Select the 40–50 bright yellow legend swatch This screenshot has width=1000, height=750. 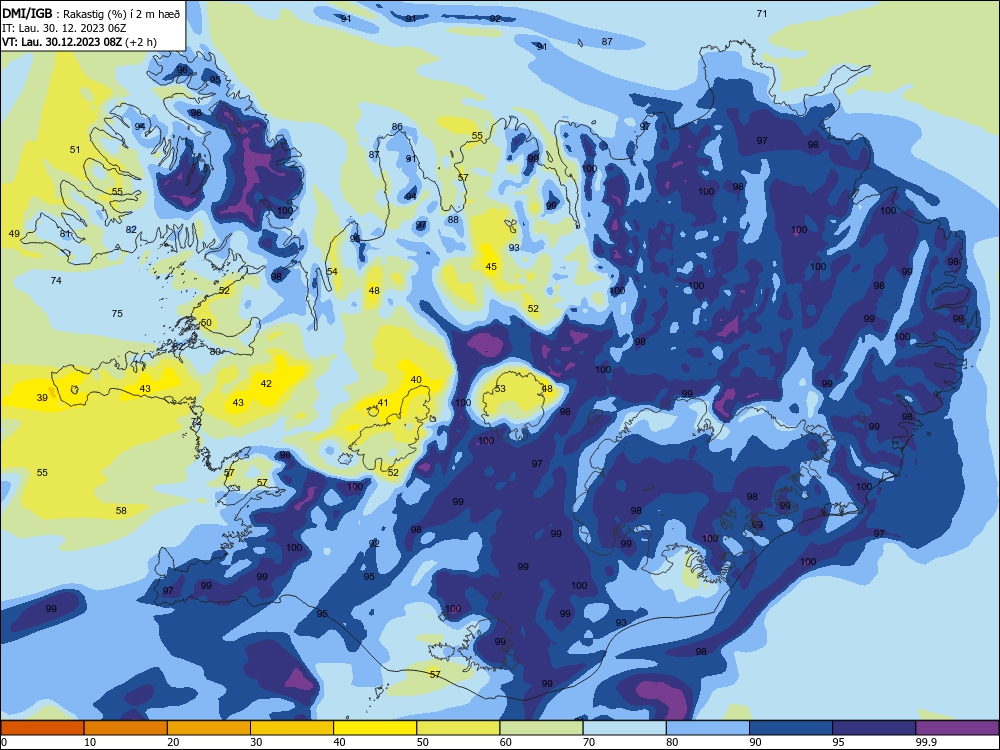(x=375, y=728)
